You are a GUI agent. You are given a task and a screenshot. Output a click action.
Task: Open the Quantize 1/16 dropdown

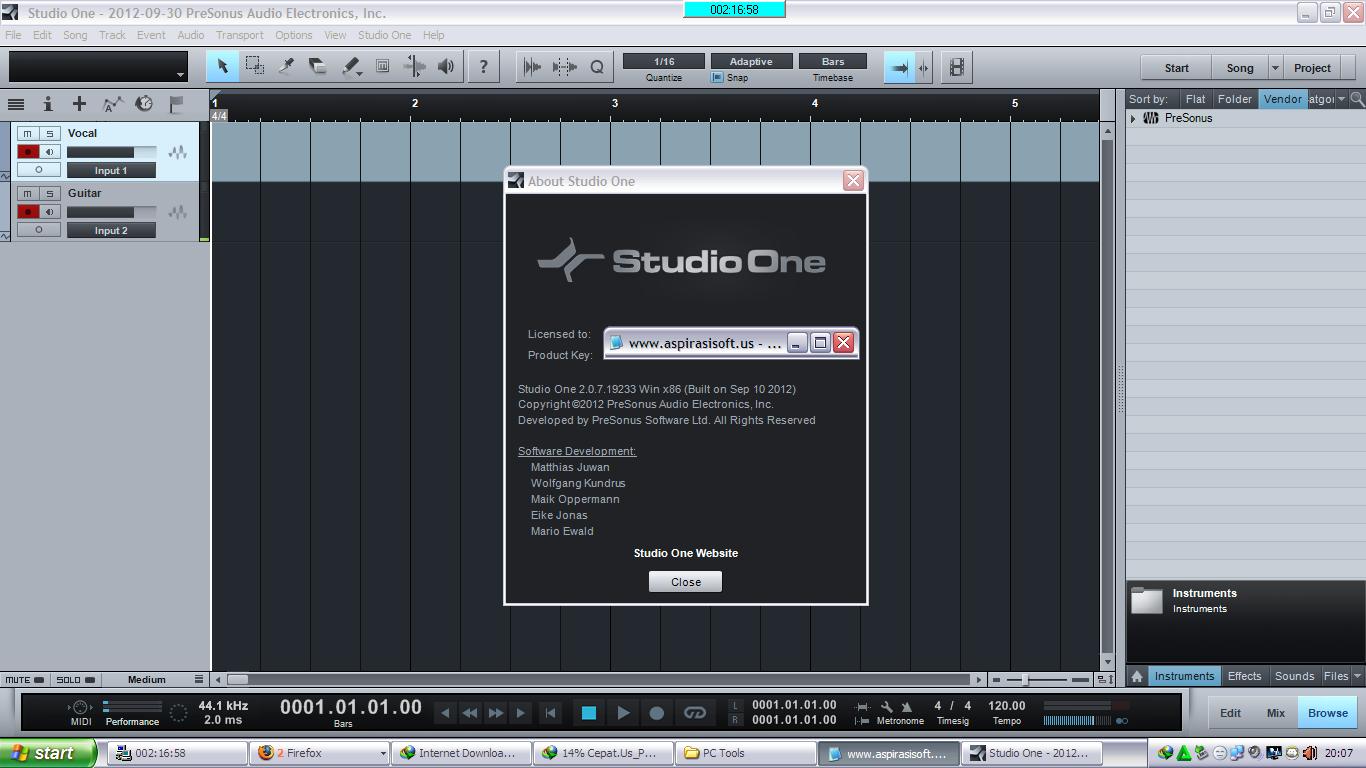tap(664, 61)
